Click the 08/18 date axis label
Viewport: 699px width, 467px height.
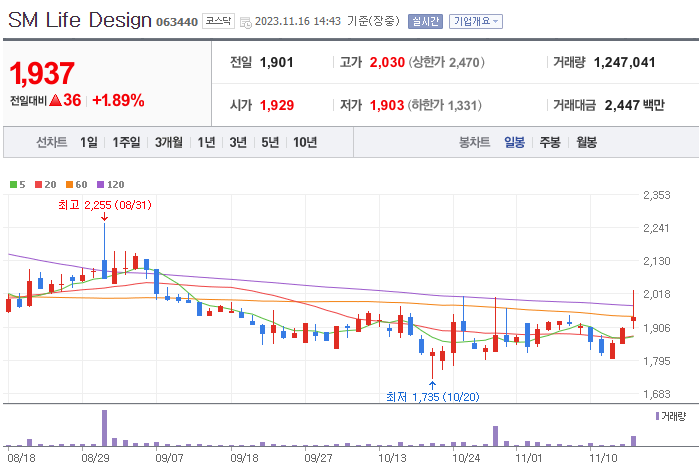pos(21,458)
